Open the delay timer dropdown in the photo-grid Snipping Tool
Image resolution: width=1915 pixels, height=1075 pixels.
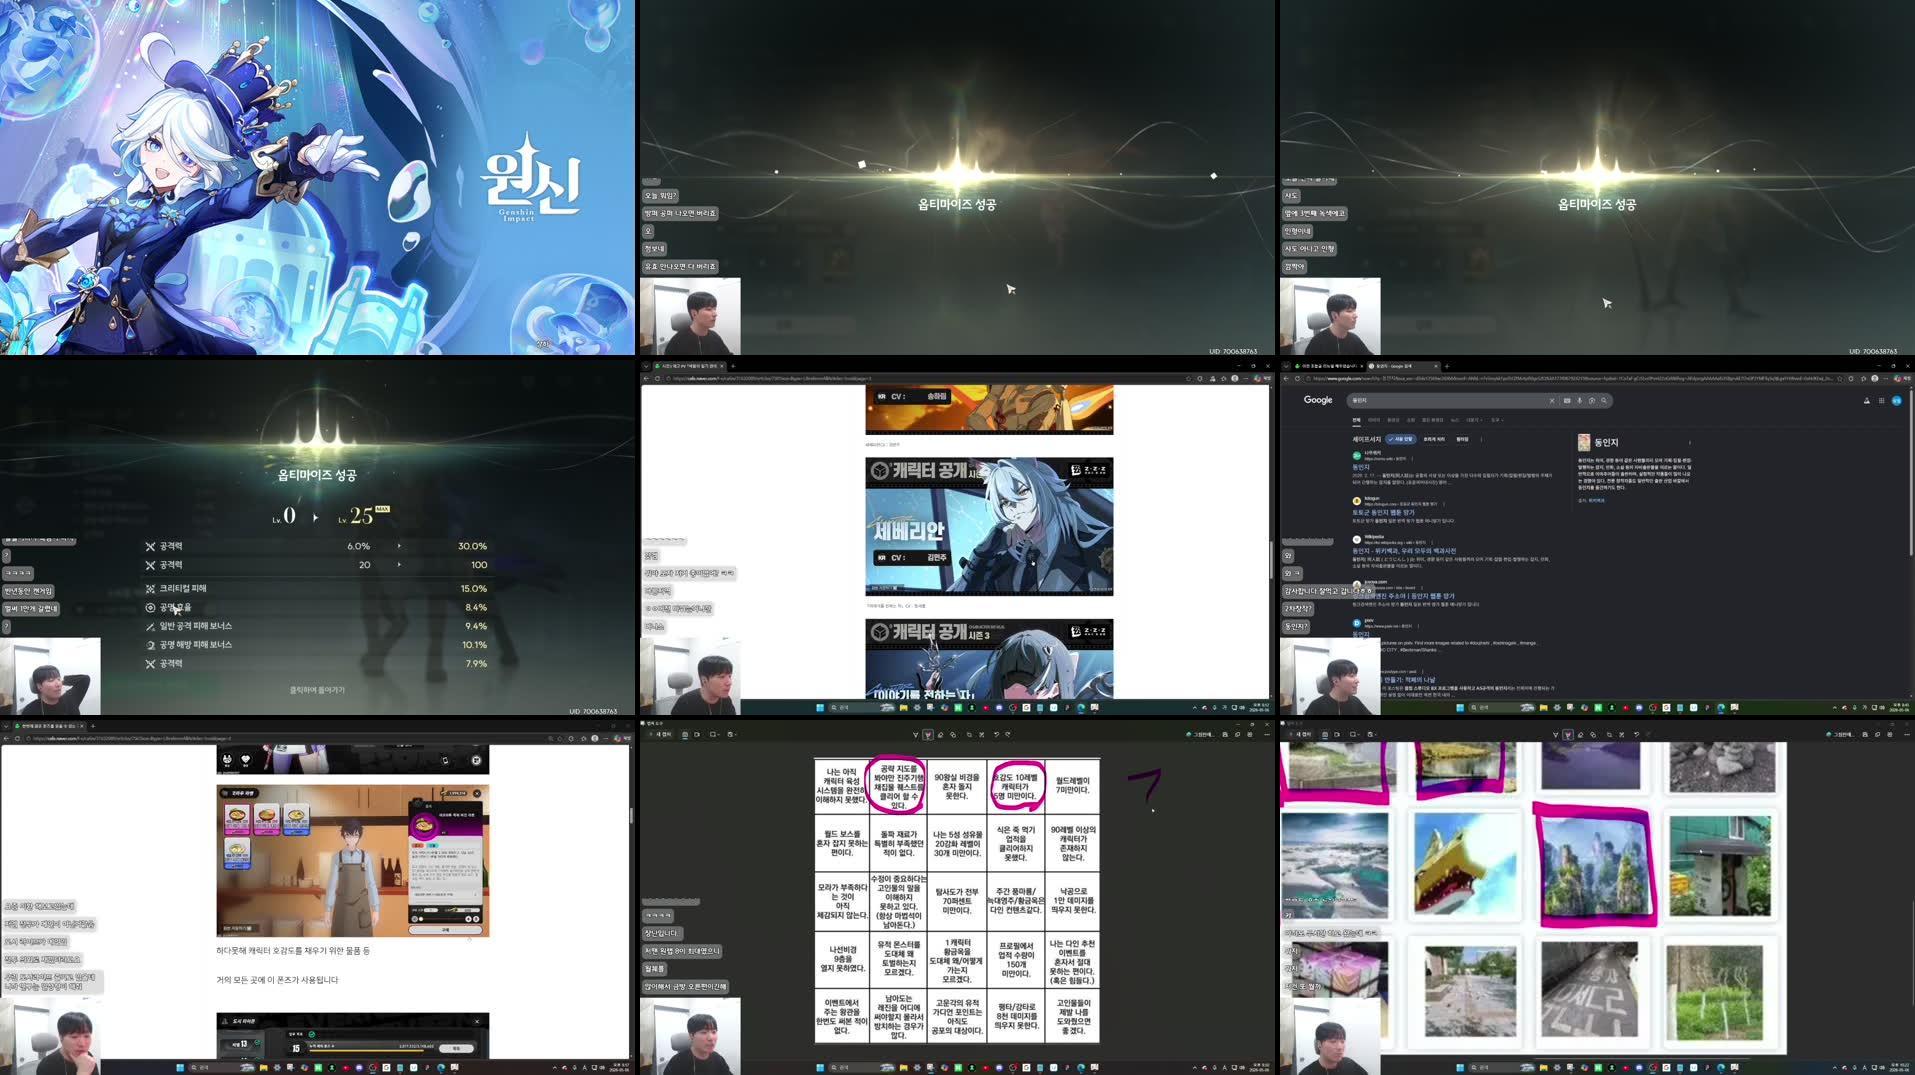(x=1372, y=735)
